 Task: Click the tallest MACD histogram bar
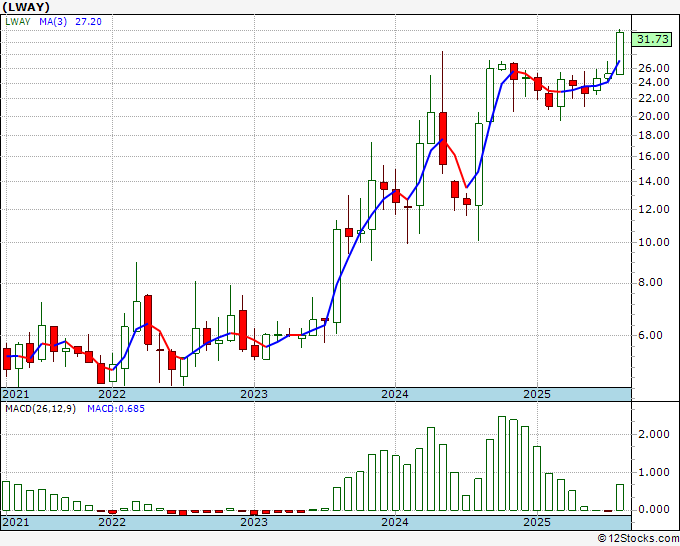[502, 464]
